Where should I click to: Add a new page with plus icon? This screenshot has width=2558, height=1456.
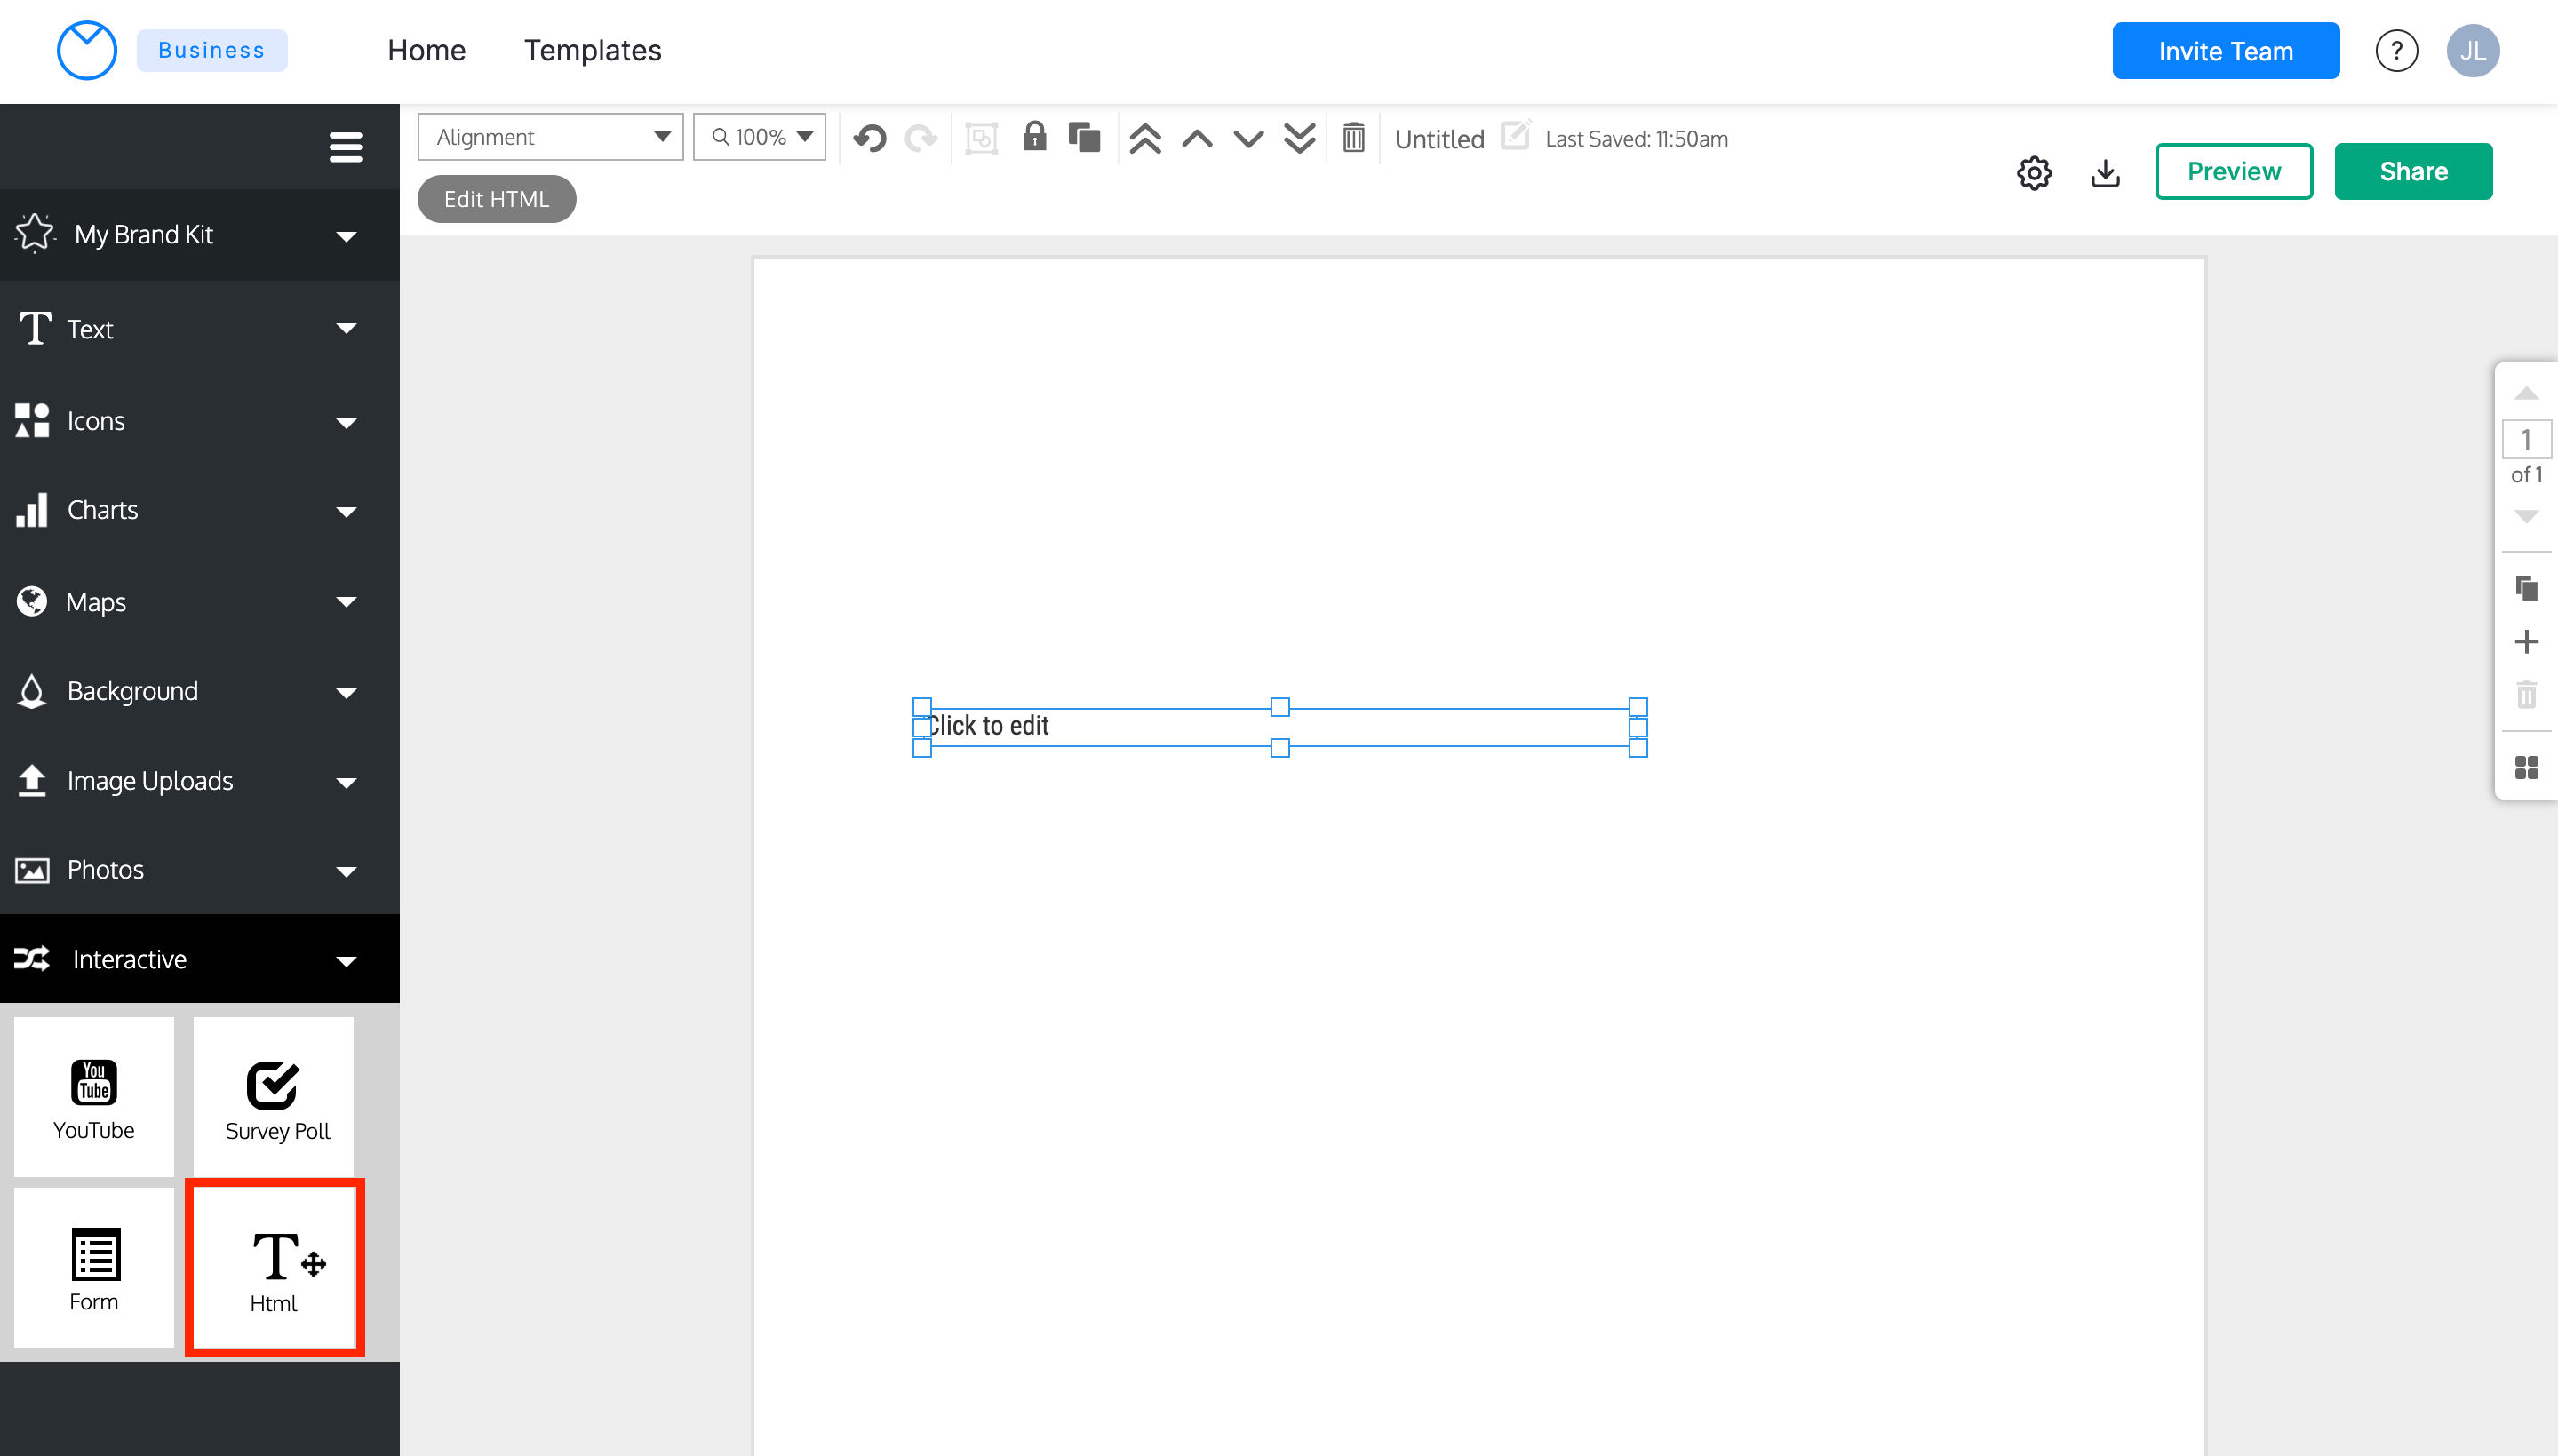[x=2526, y=641]
